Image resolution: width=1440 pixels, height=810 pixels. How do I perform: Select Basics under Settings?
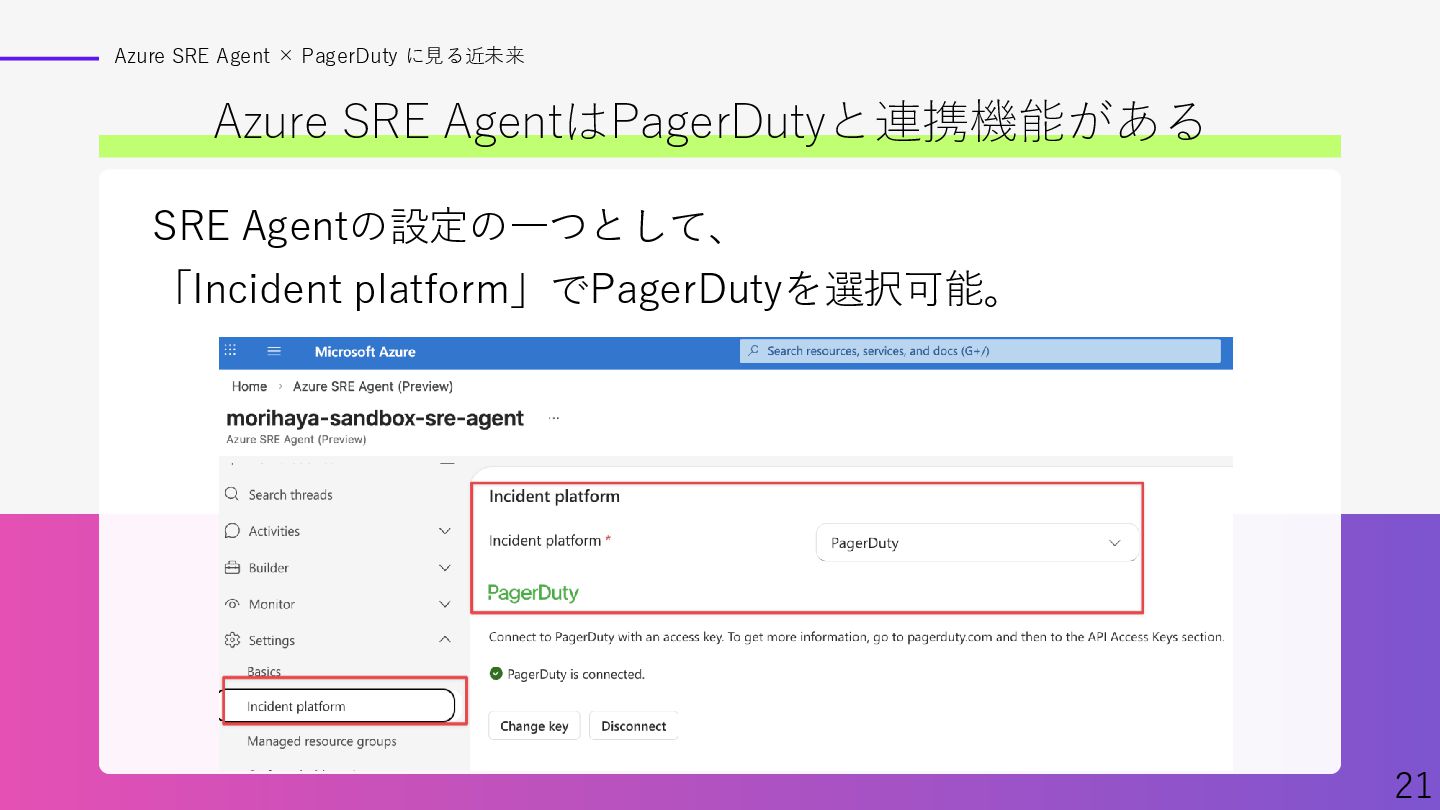click(x=264, y=672)
